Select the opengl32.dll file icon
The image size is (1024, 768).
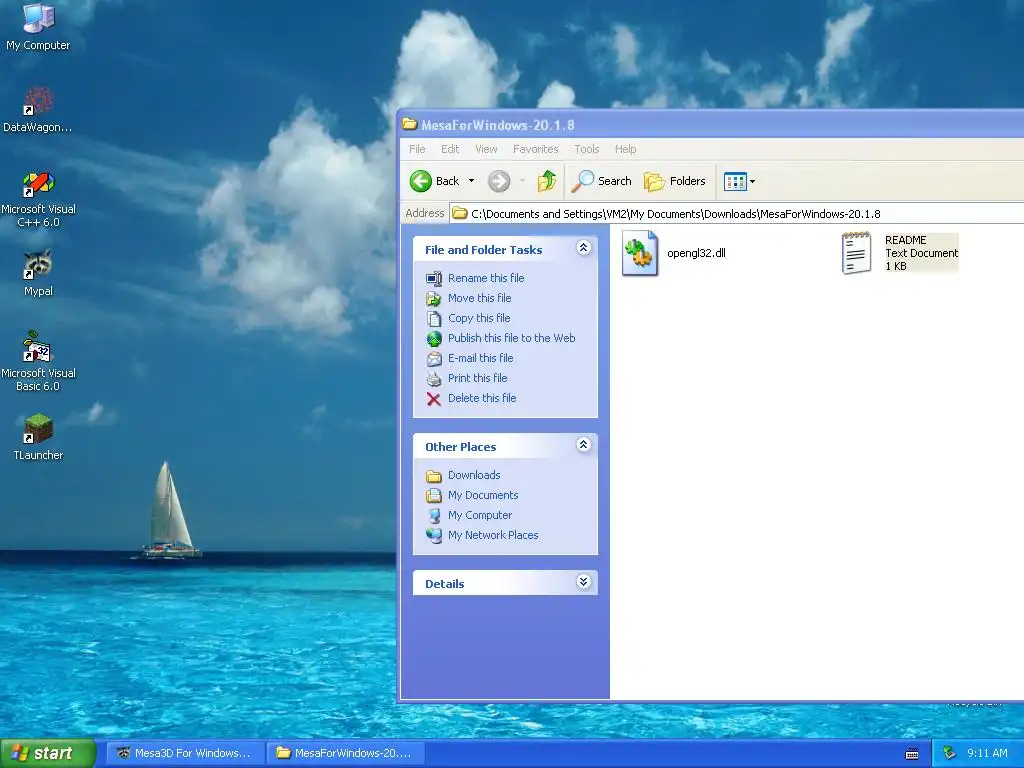[639, 253]
